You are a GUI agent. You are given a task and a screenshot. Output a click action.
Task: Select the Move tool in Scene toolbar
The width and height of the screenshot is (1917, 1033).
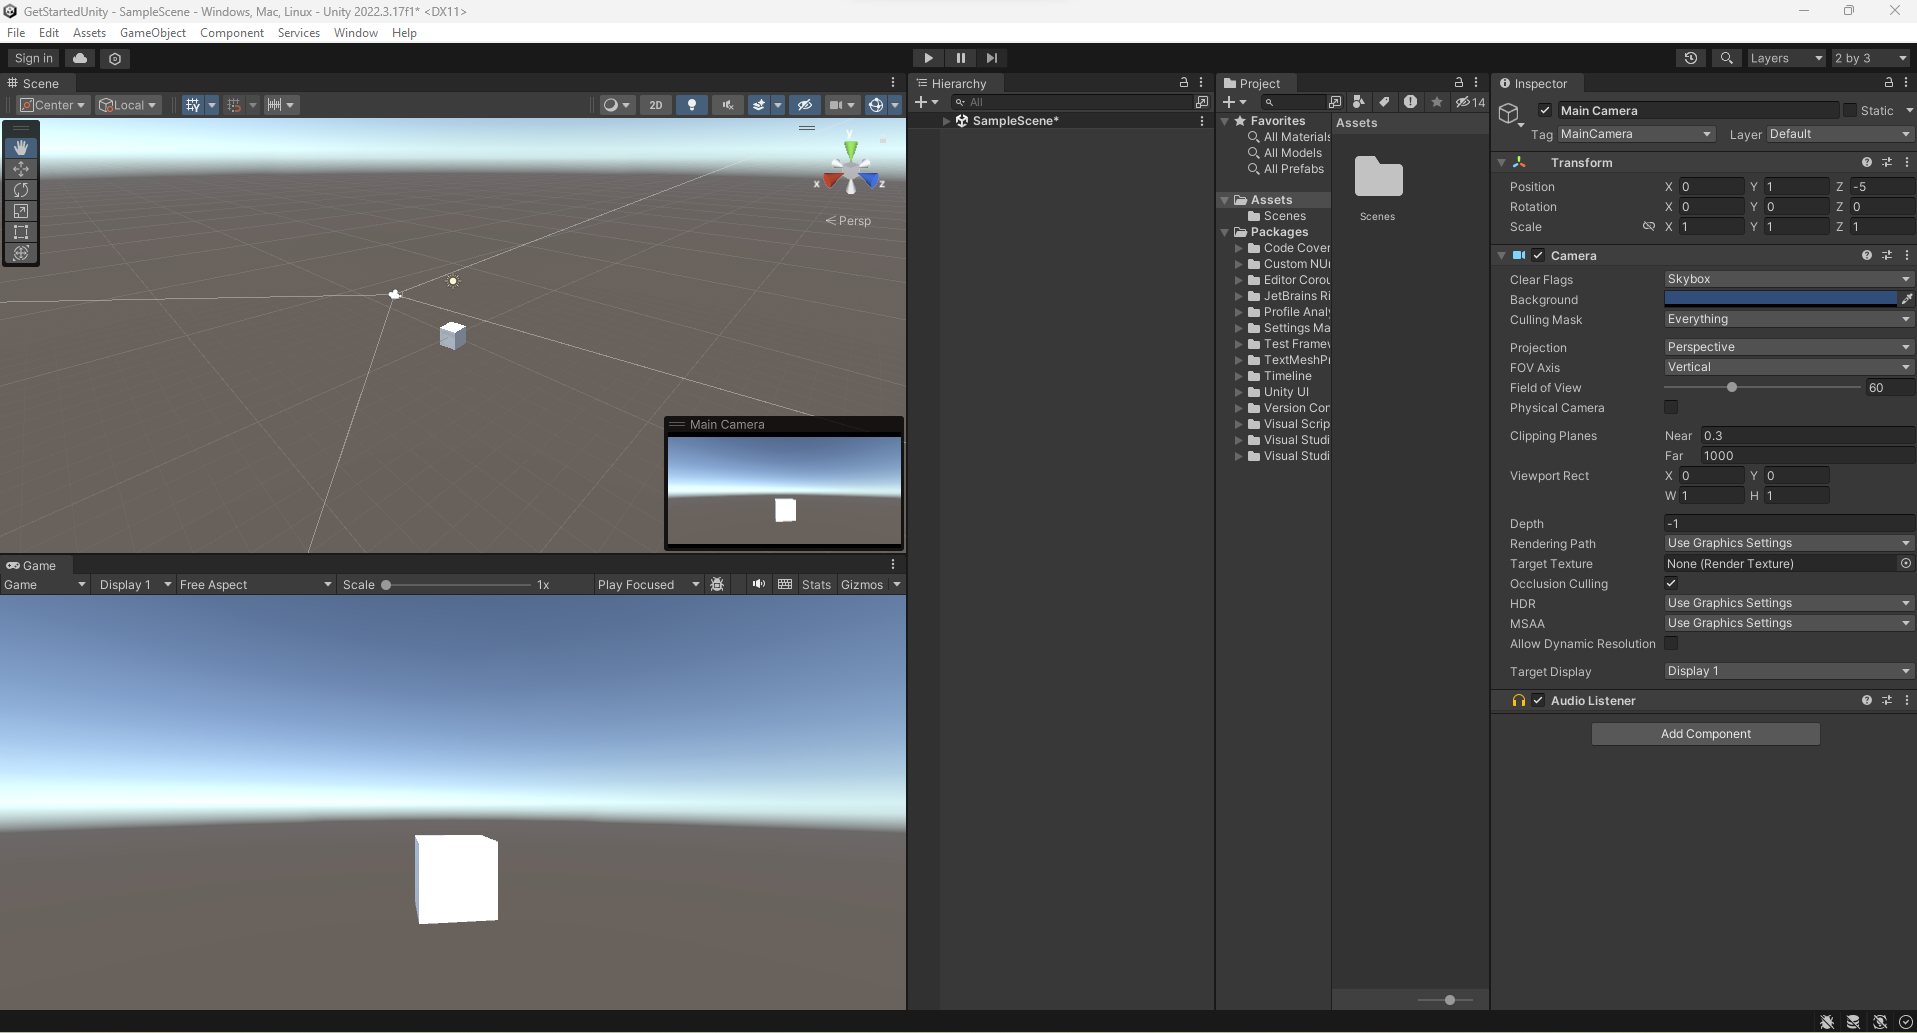pos(21,169)
